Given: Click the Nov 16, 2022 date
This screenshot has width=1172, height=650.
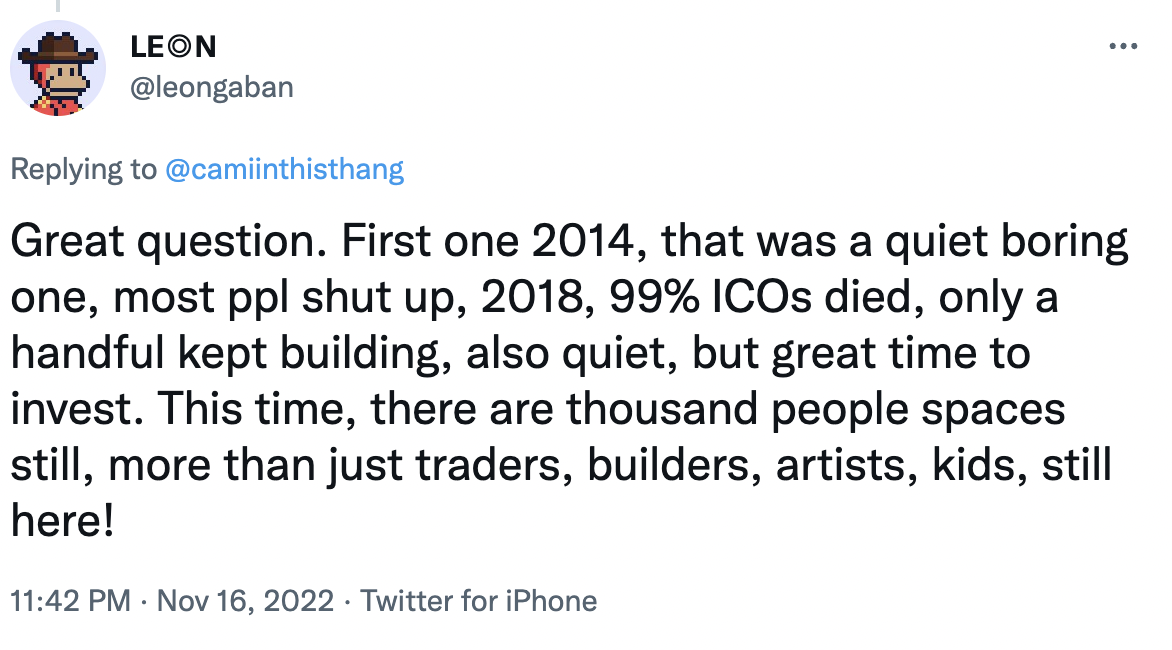Looking at the screenshot, I should coord(245,601).
